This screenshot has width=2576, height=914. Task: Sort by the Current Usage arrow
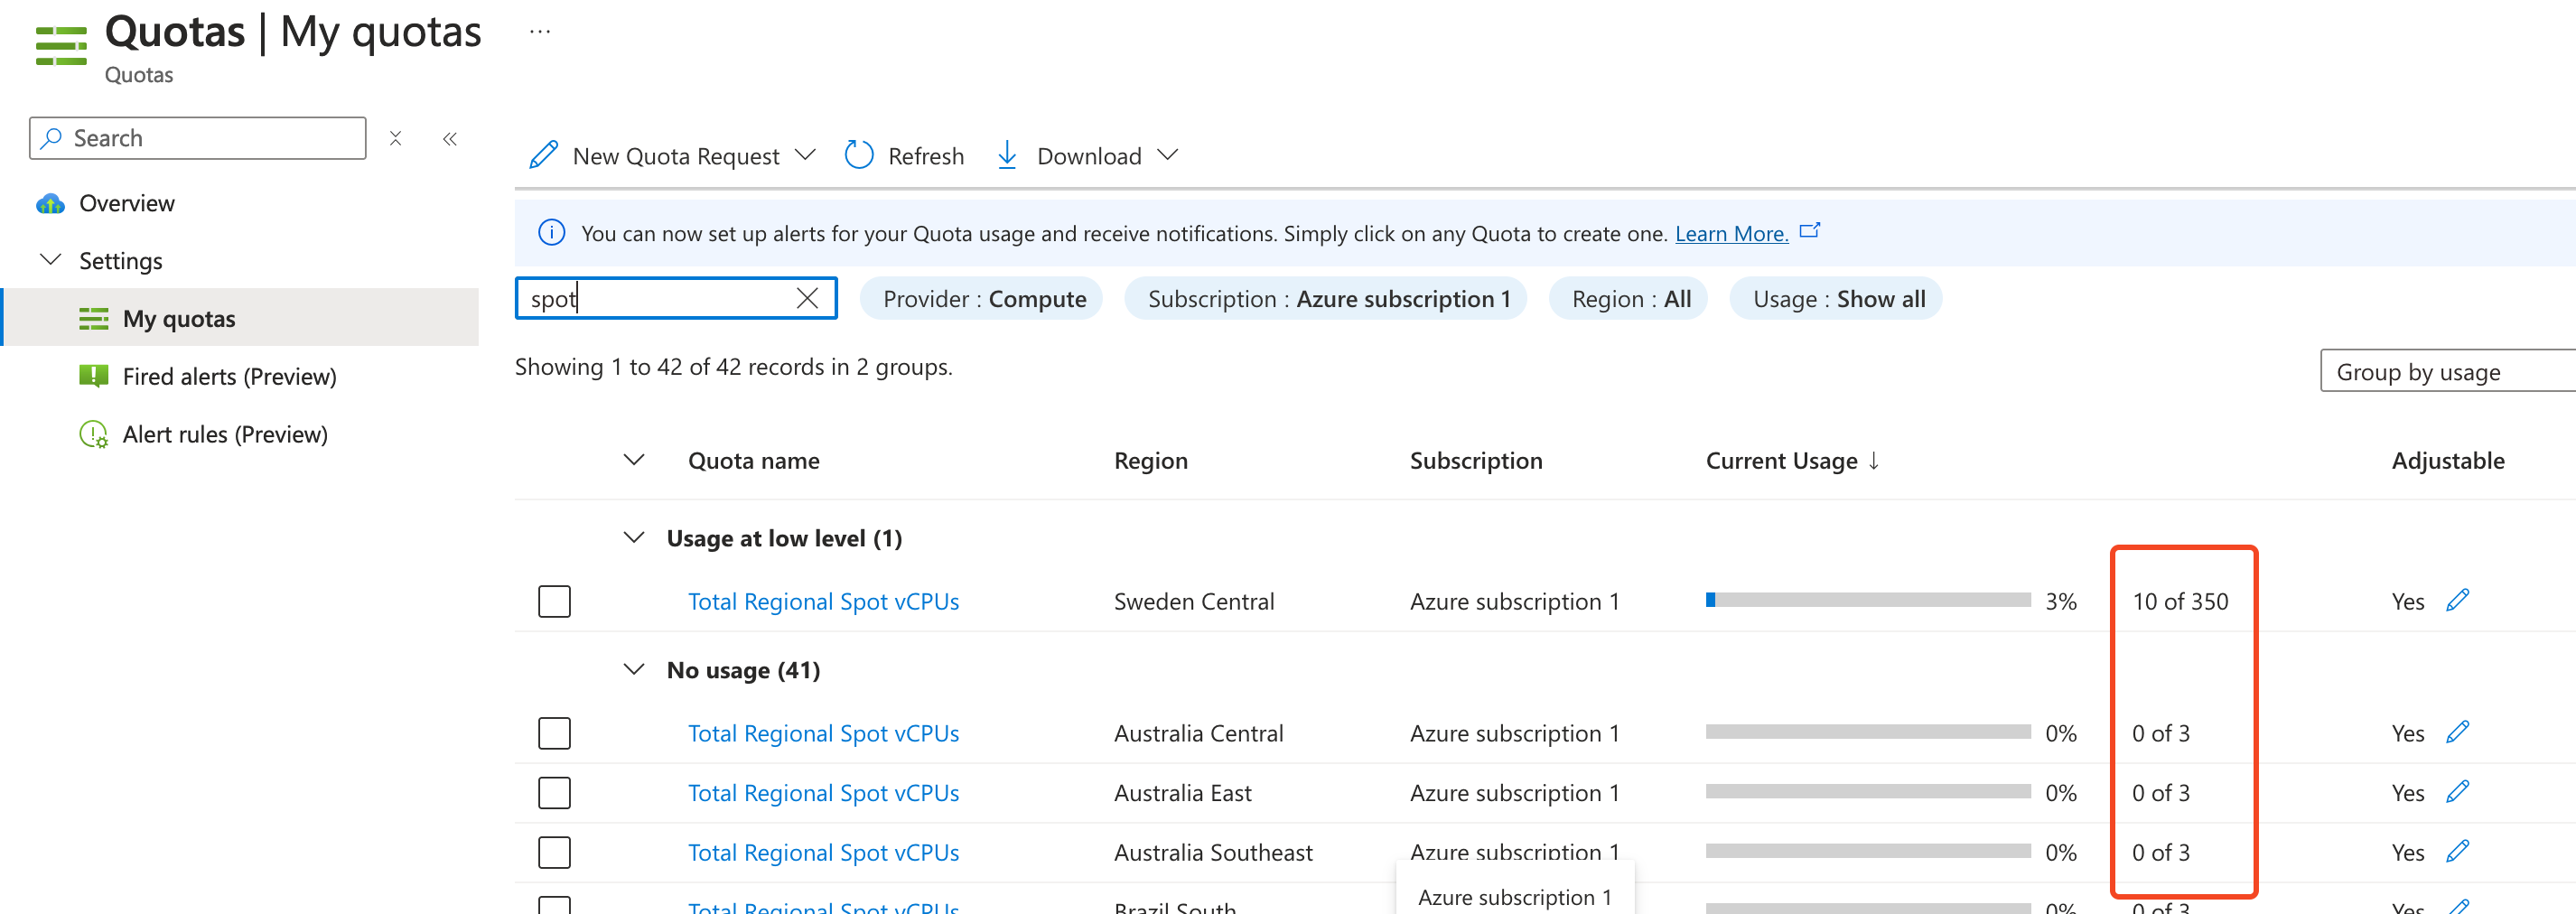tap(1874, 460)
